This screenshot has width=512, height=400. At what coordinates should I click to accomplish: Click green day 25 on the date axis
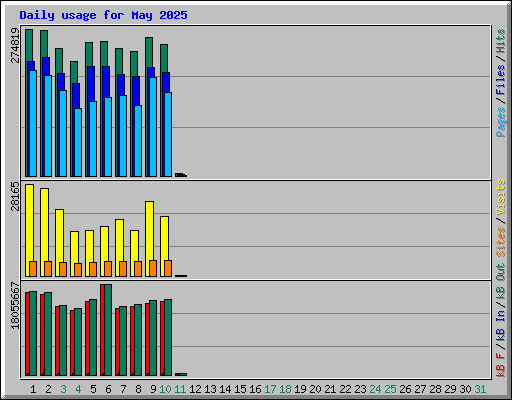(390, 389)
